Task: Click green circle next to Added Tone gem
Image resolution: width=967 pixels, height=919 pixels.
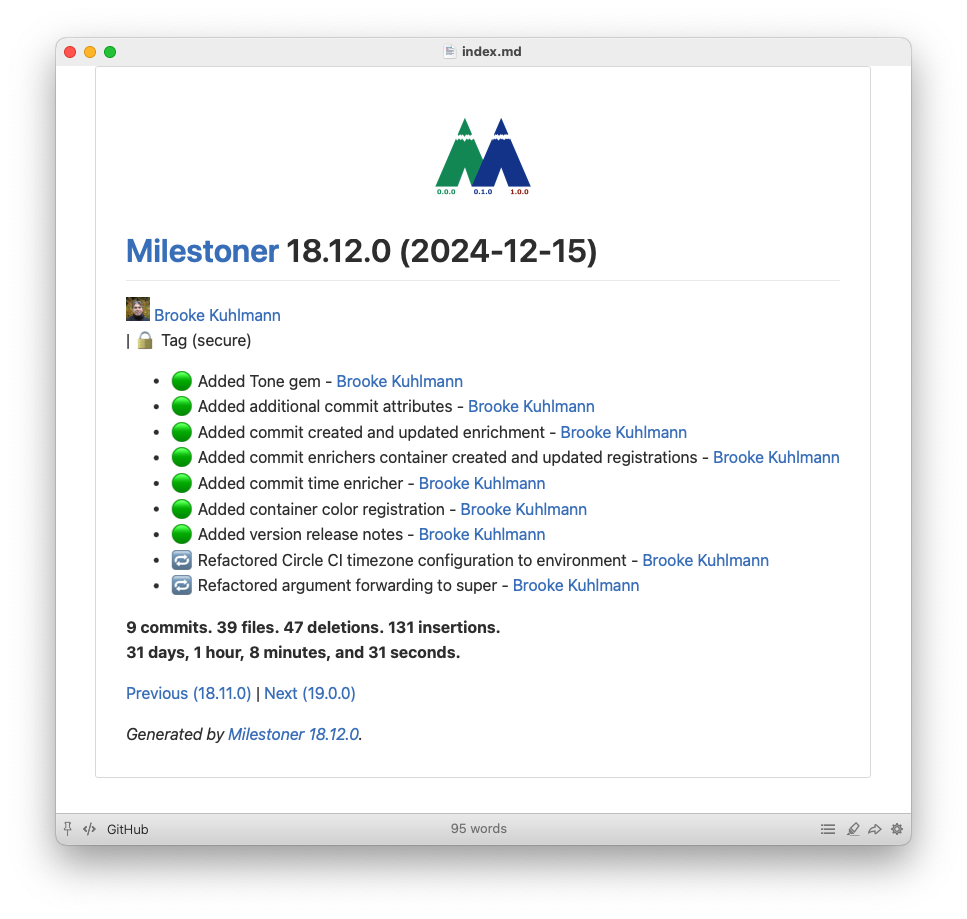Action: (181, 381)
